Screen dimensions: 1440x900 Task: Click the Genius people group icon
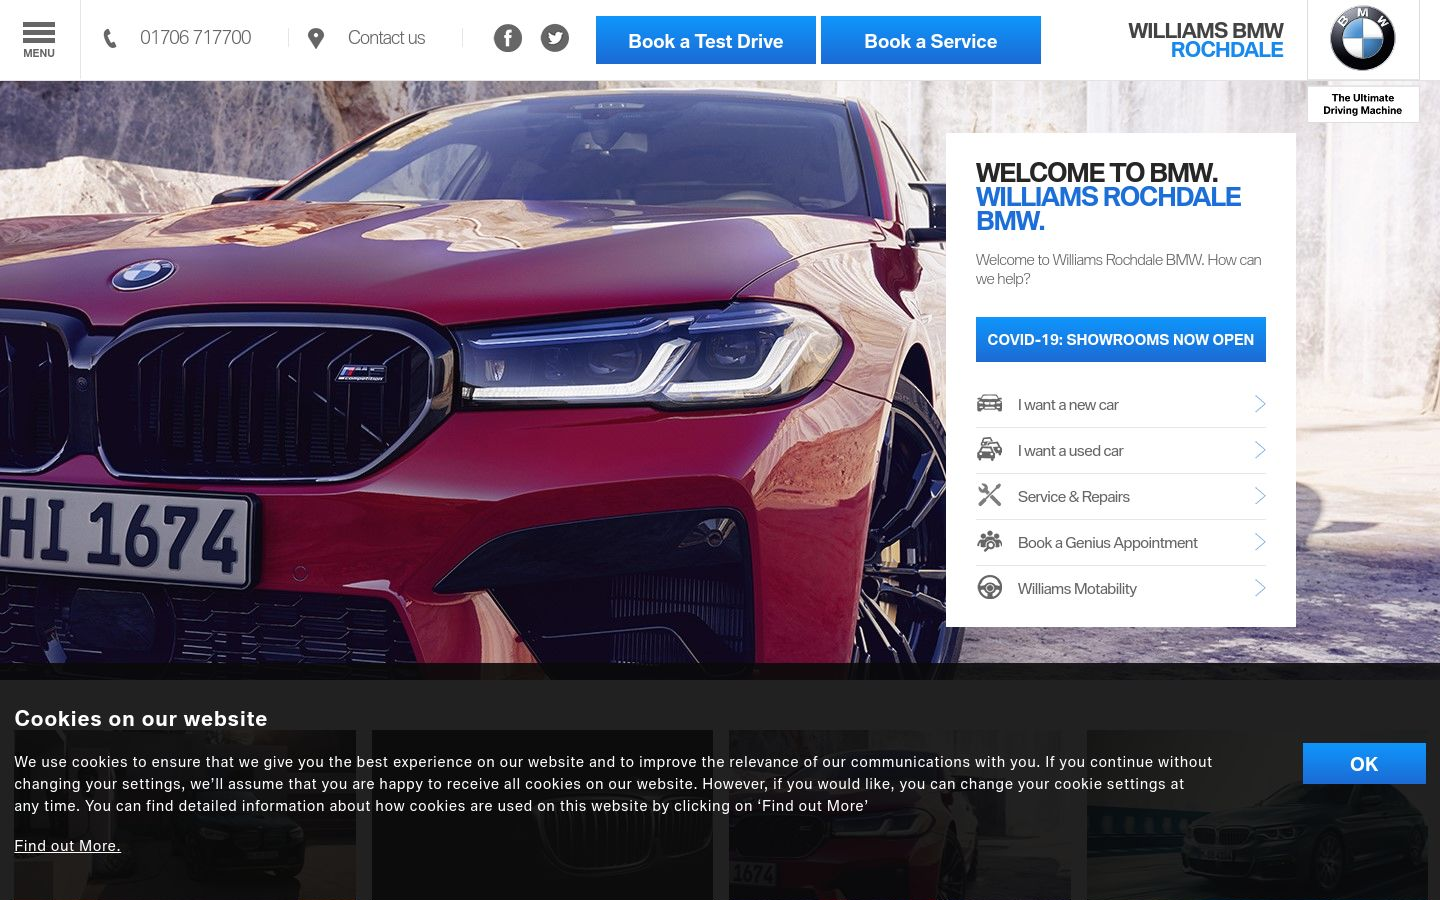pyautogui.click(x=990, y=541)
